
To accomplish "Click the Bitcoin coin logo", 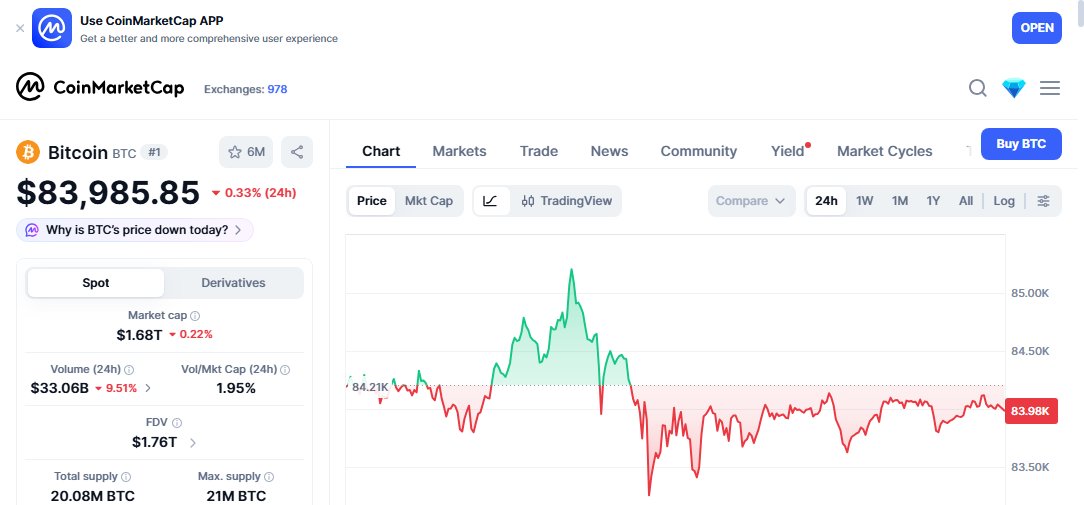I will [28, 152].
